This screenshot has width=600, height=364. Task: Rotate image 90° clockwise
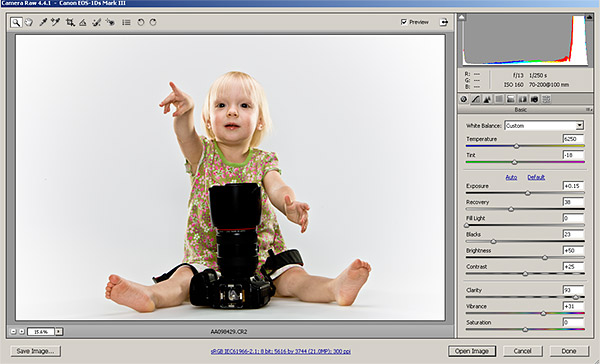[153, 22]
